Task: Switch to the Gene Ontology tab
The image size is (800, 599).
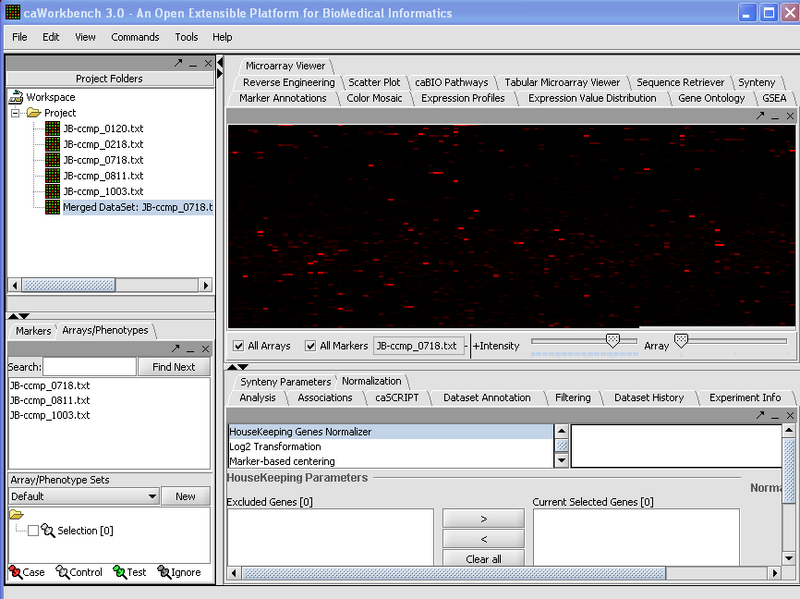Action: 711,98
